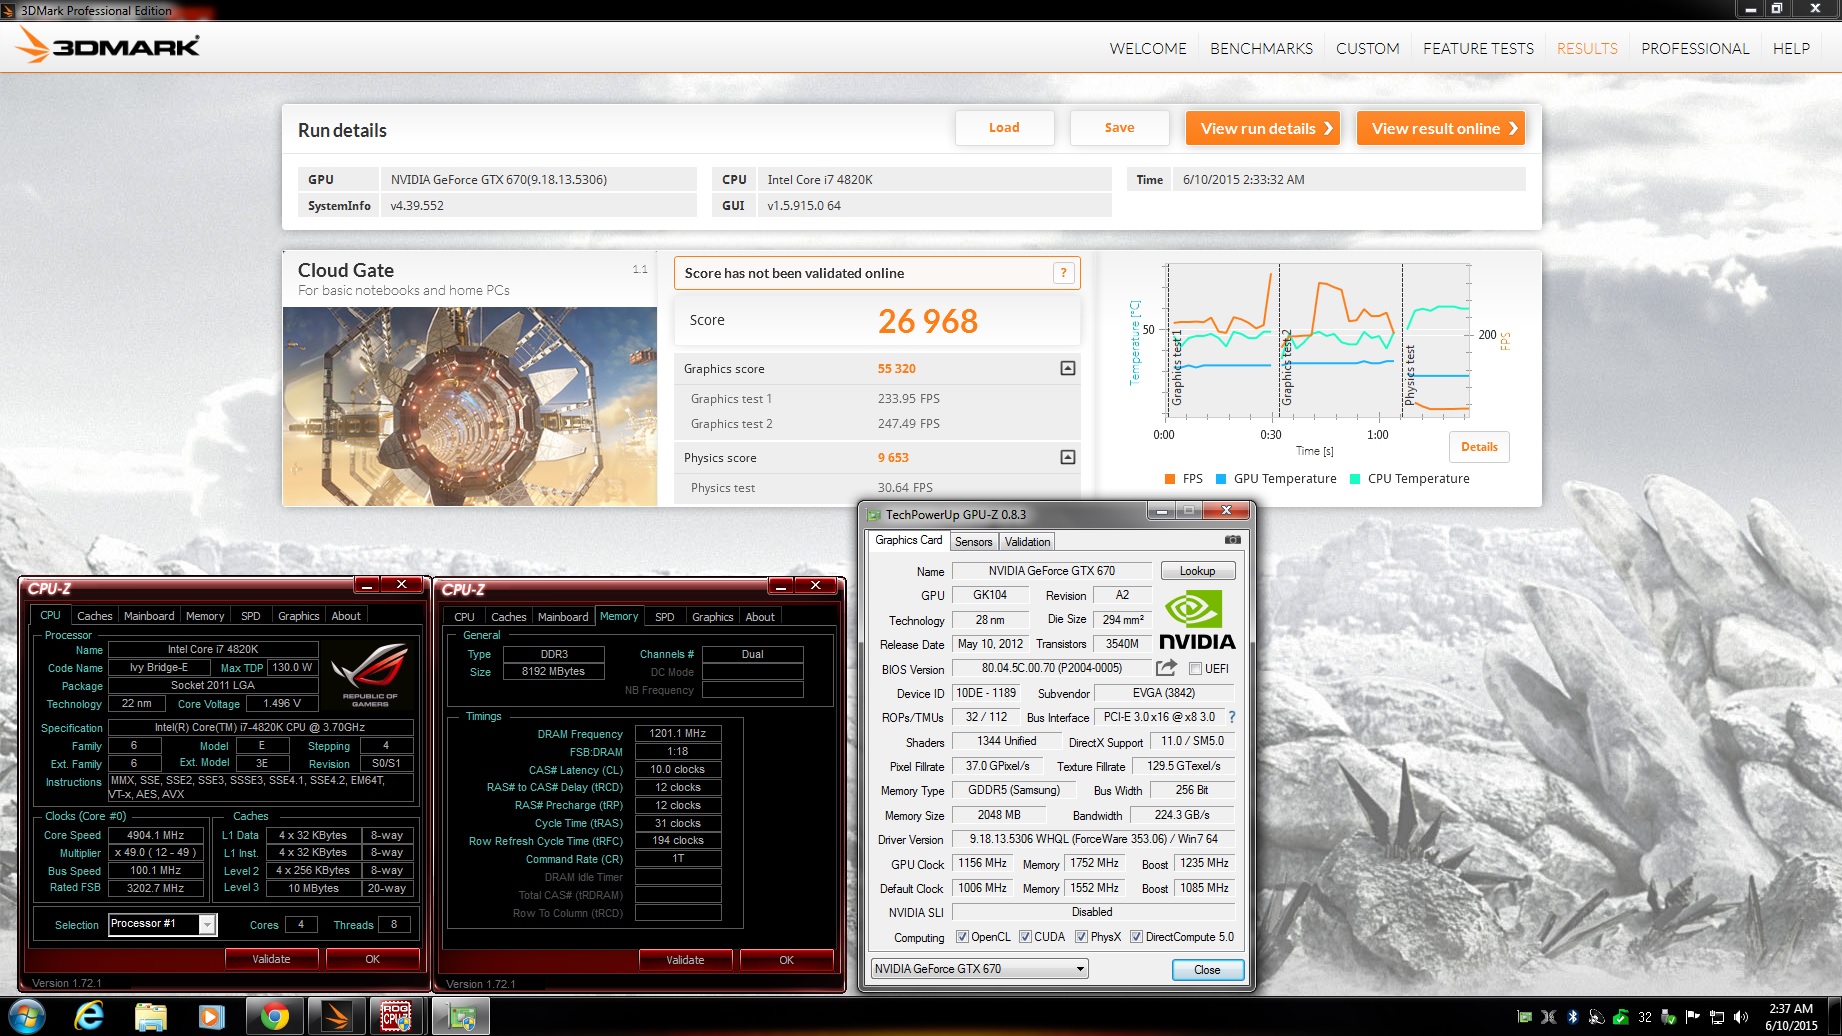Click the validation help question mark icon
Viewport: 1842px width, 1036px height.
(x=1063, y=273)
